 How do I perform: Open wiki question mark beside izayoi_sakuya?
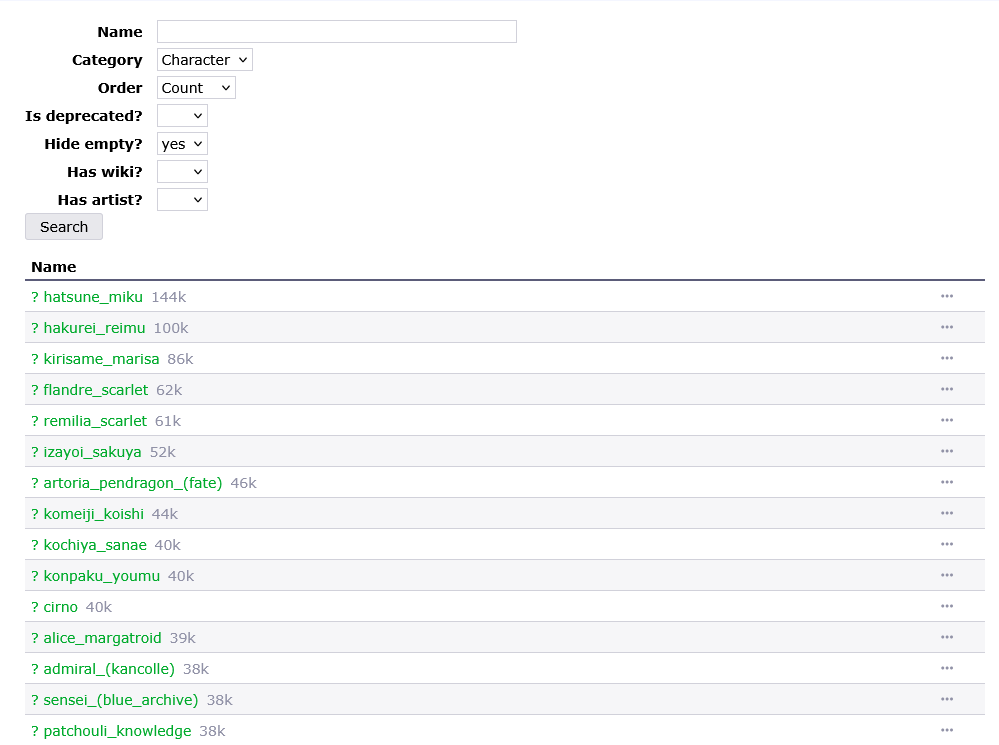click(x=35, y=452)
